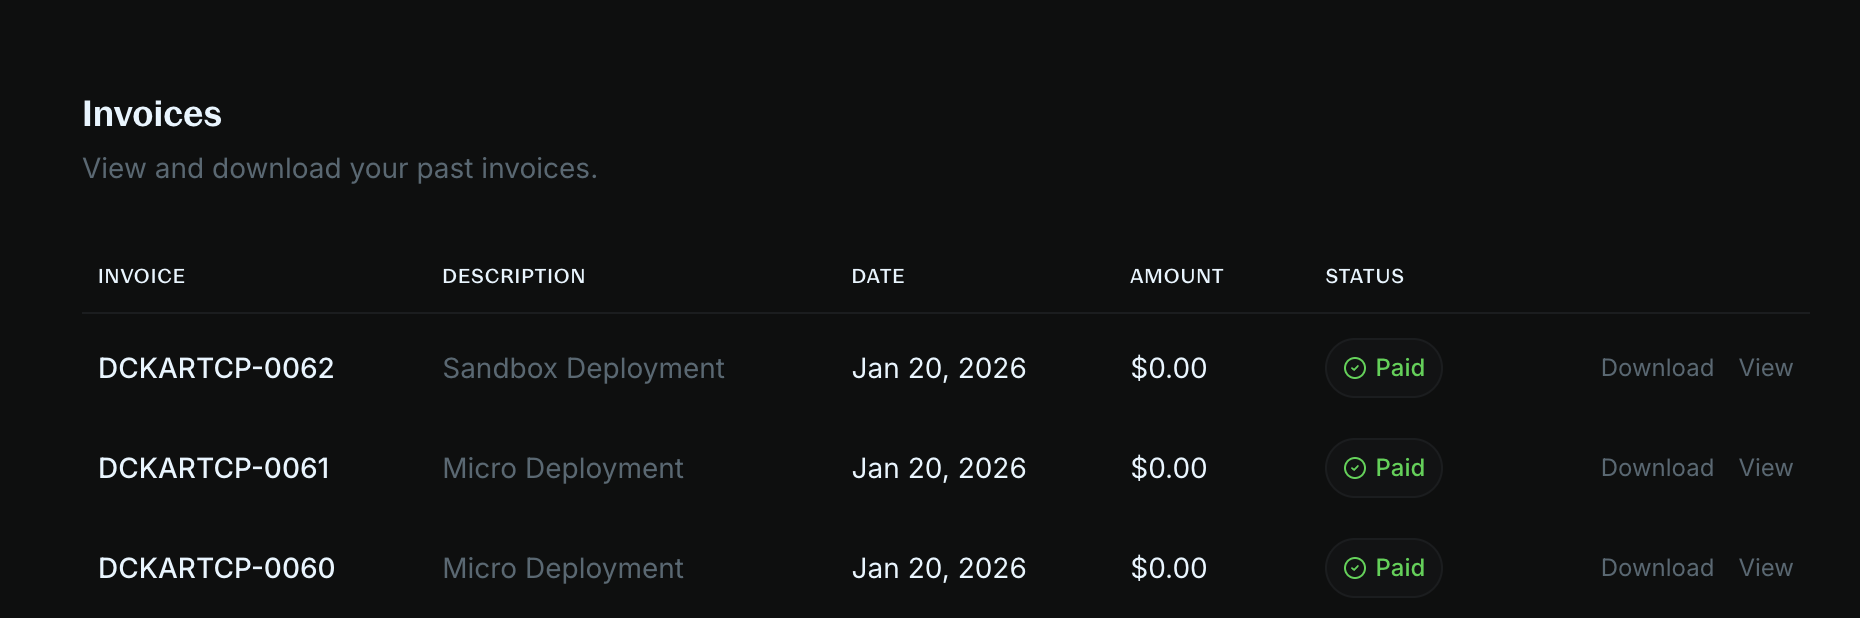View invoice DCKARTCP-0061

(x=1765, y=467)
